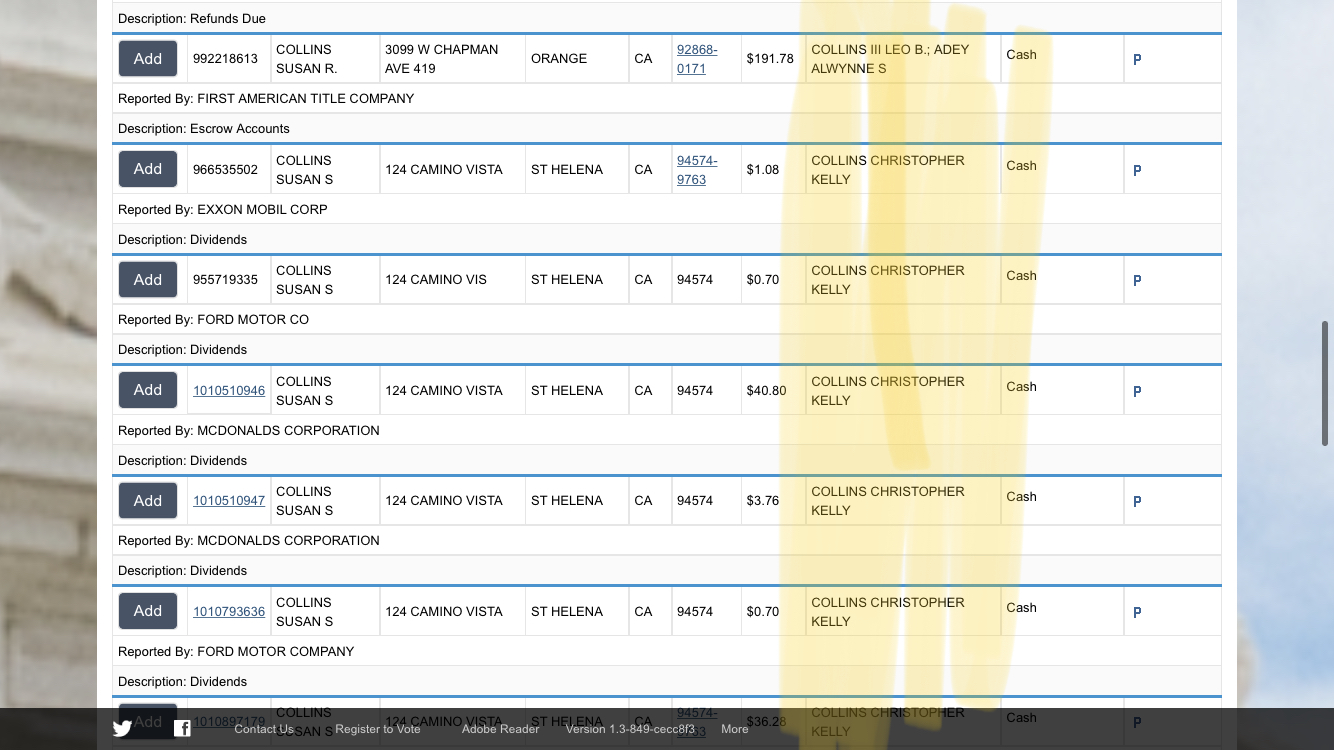The width and height of the screenshot is (1334, 750).
Task: Click 'Reported By: EXXON MOBIL CORP'
Action: click(x=223, y=210)
